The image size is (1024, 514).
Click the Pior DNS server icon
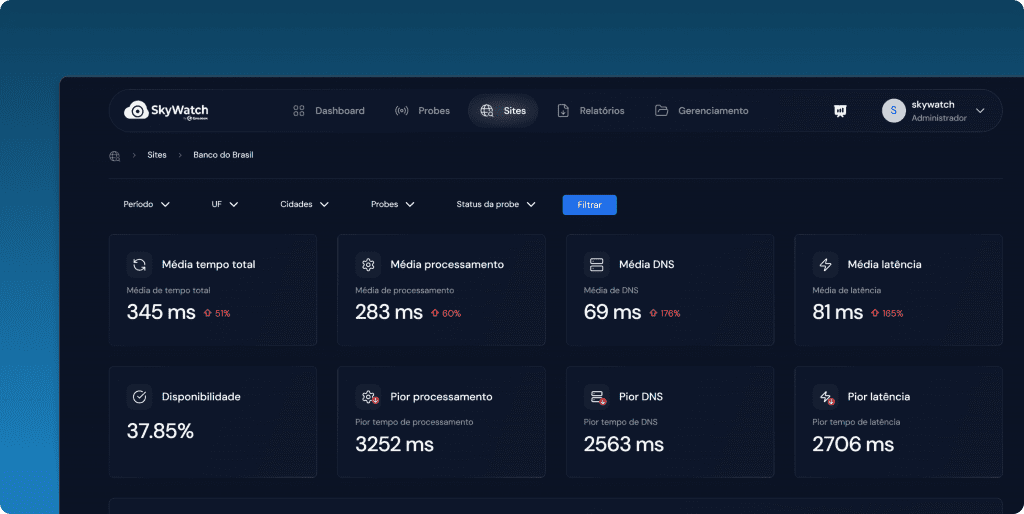coord(596,396)
